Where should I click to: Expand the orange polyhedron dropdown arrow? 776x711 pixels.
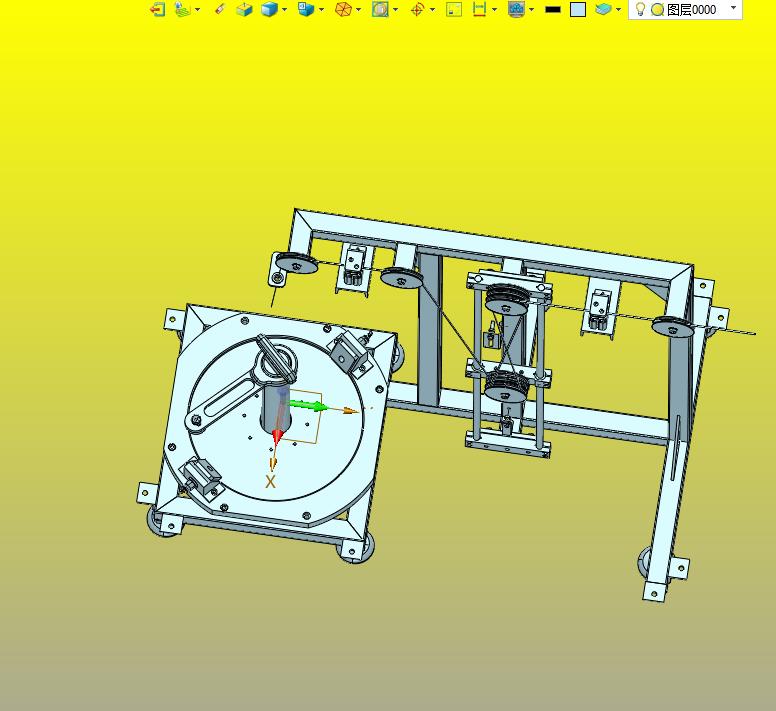coord(358,9)
